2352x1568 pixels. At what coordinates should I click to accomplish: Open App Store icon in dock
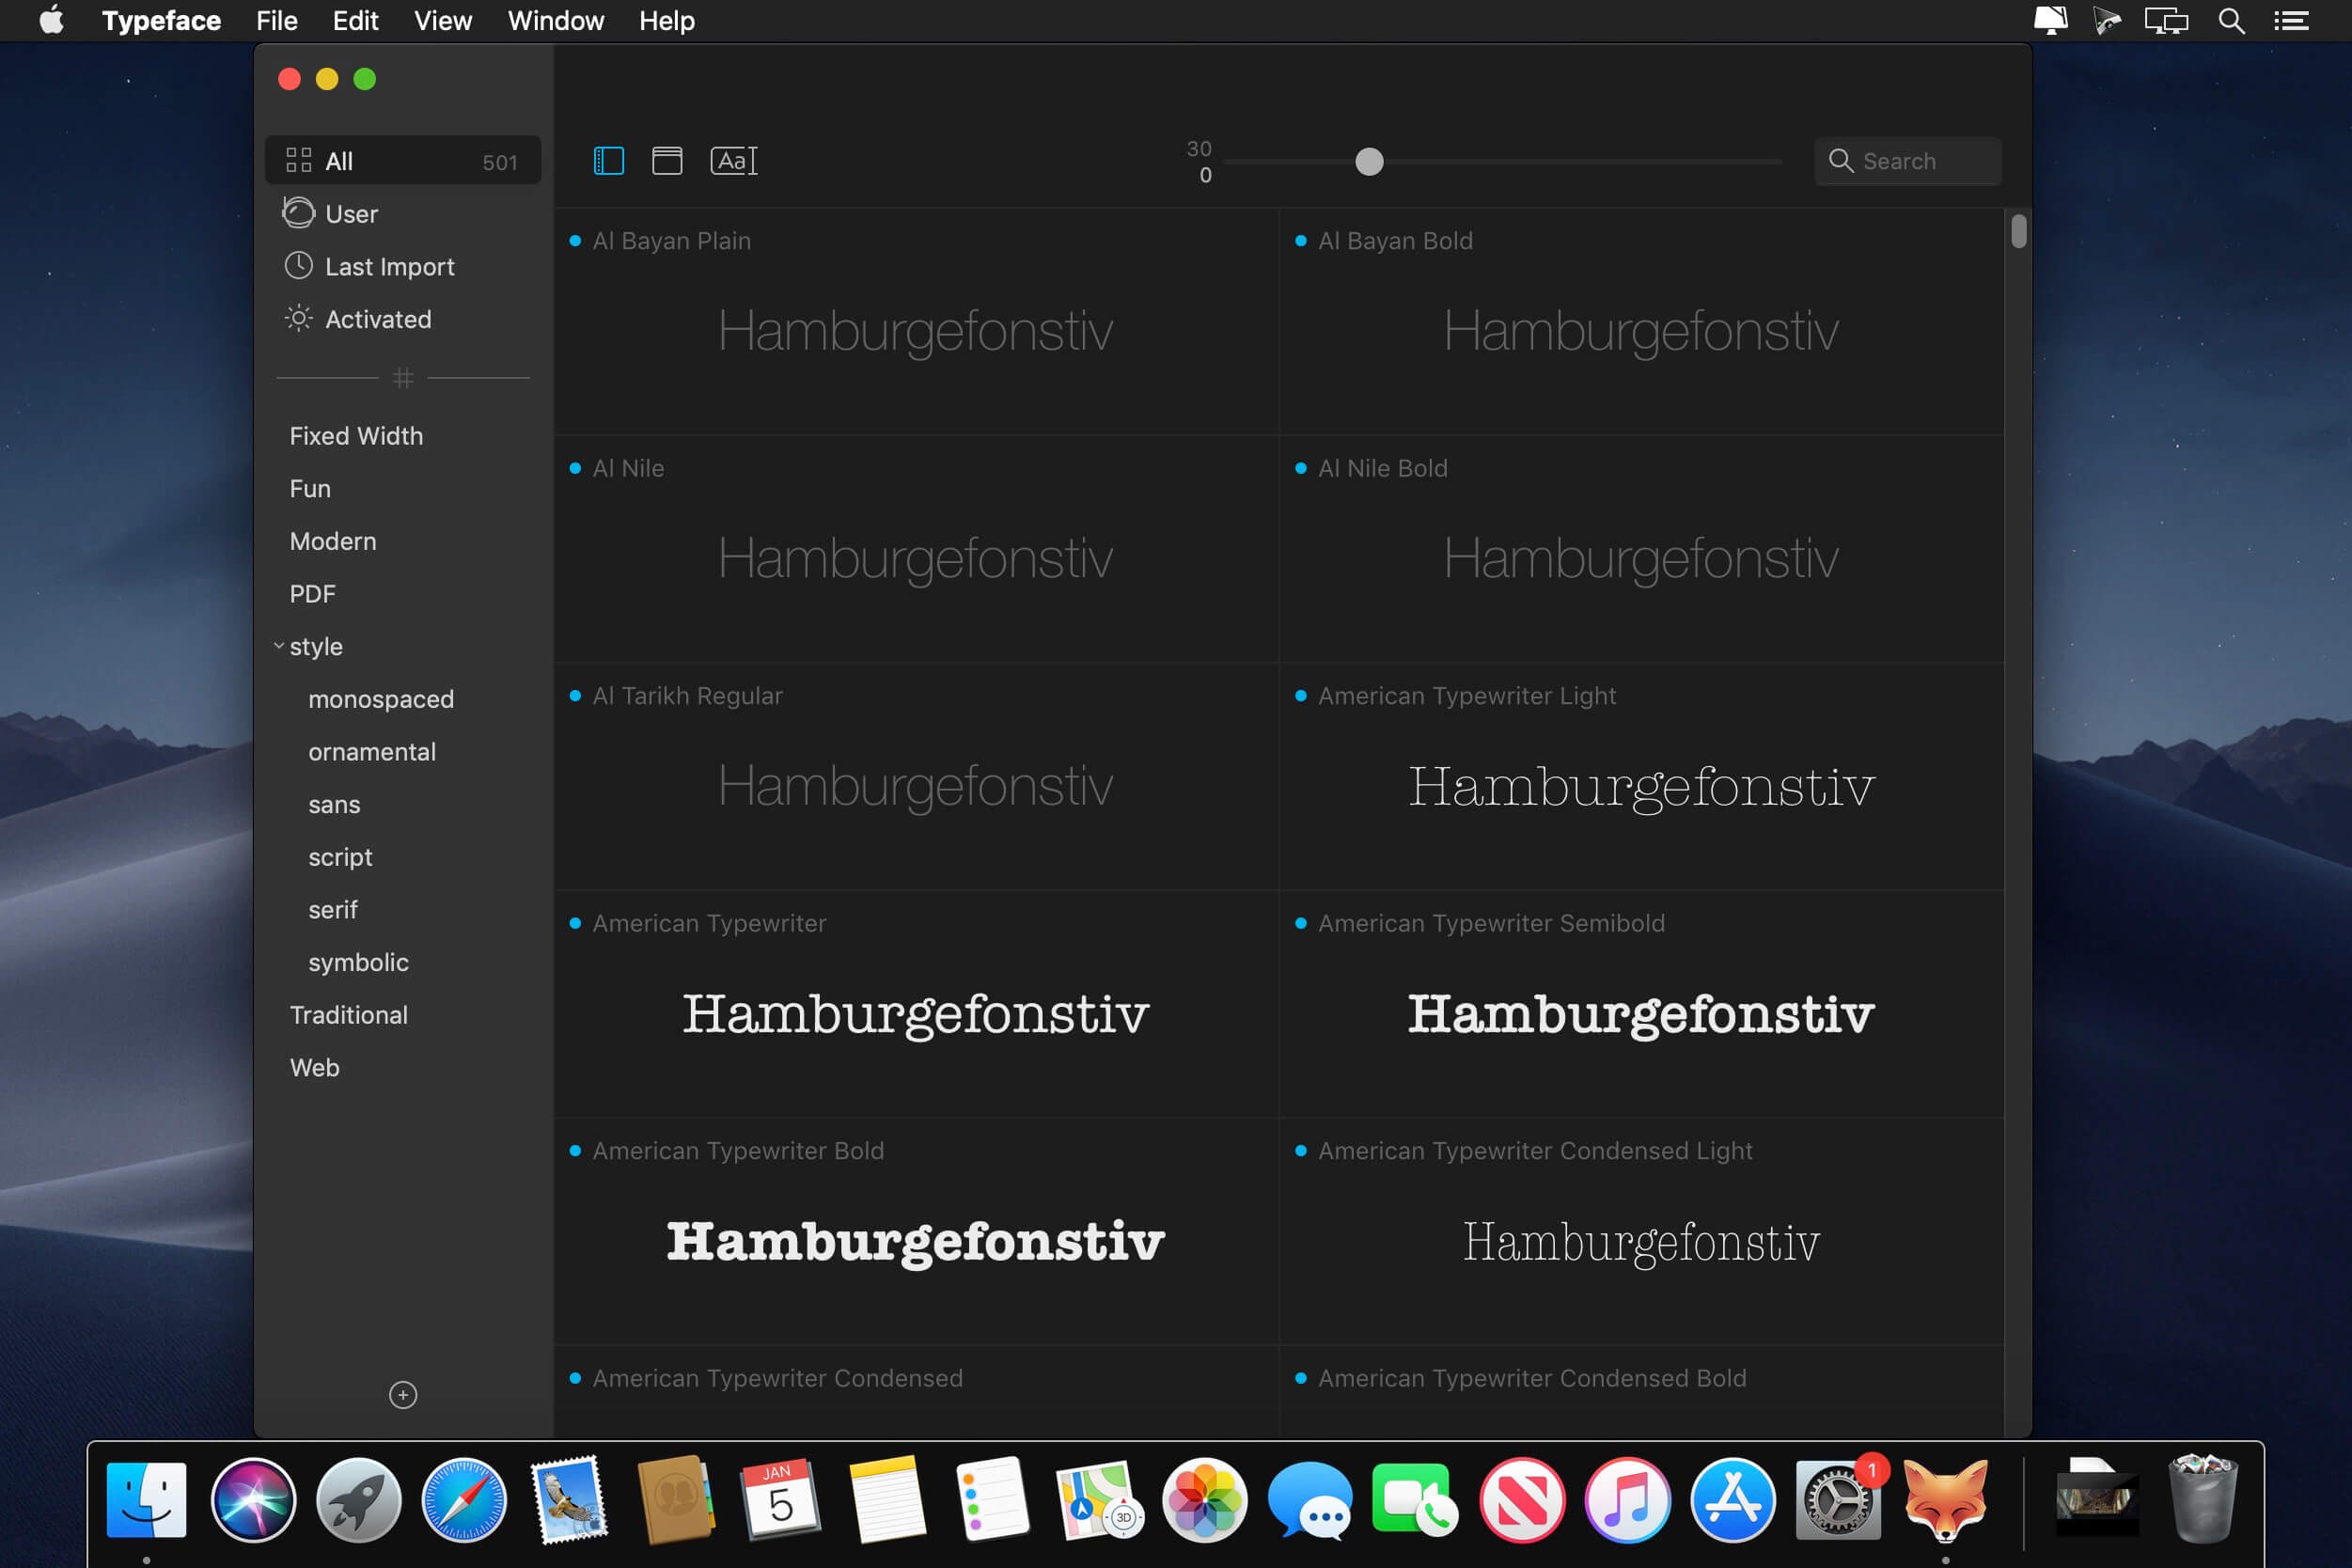tap(1733, 1500)
